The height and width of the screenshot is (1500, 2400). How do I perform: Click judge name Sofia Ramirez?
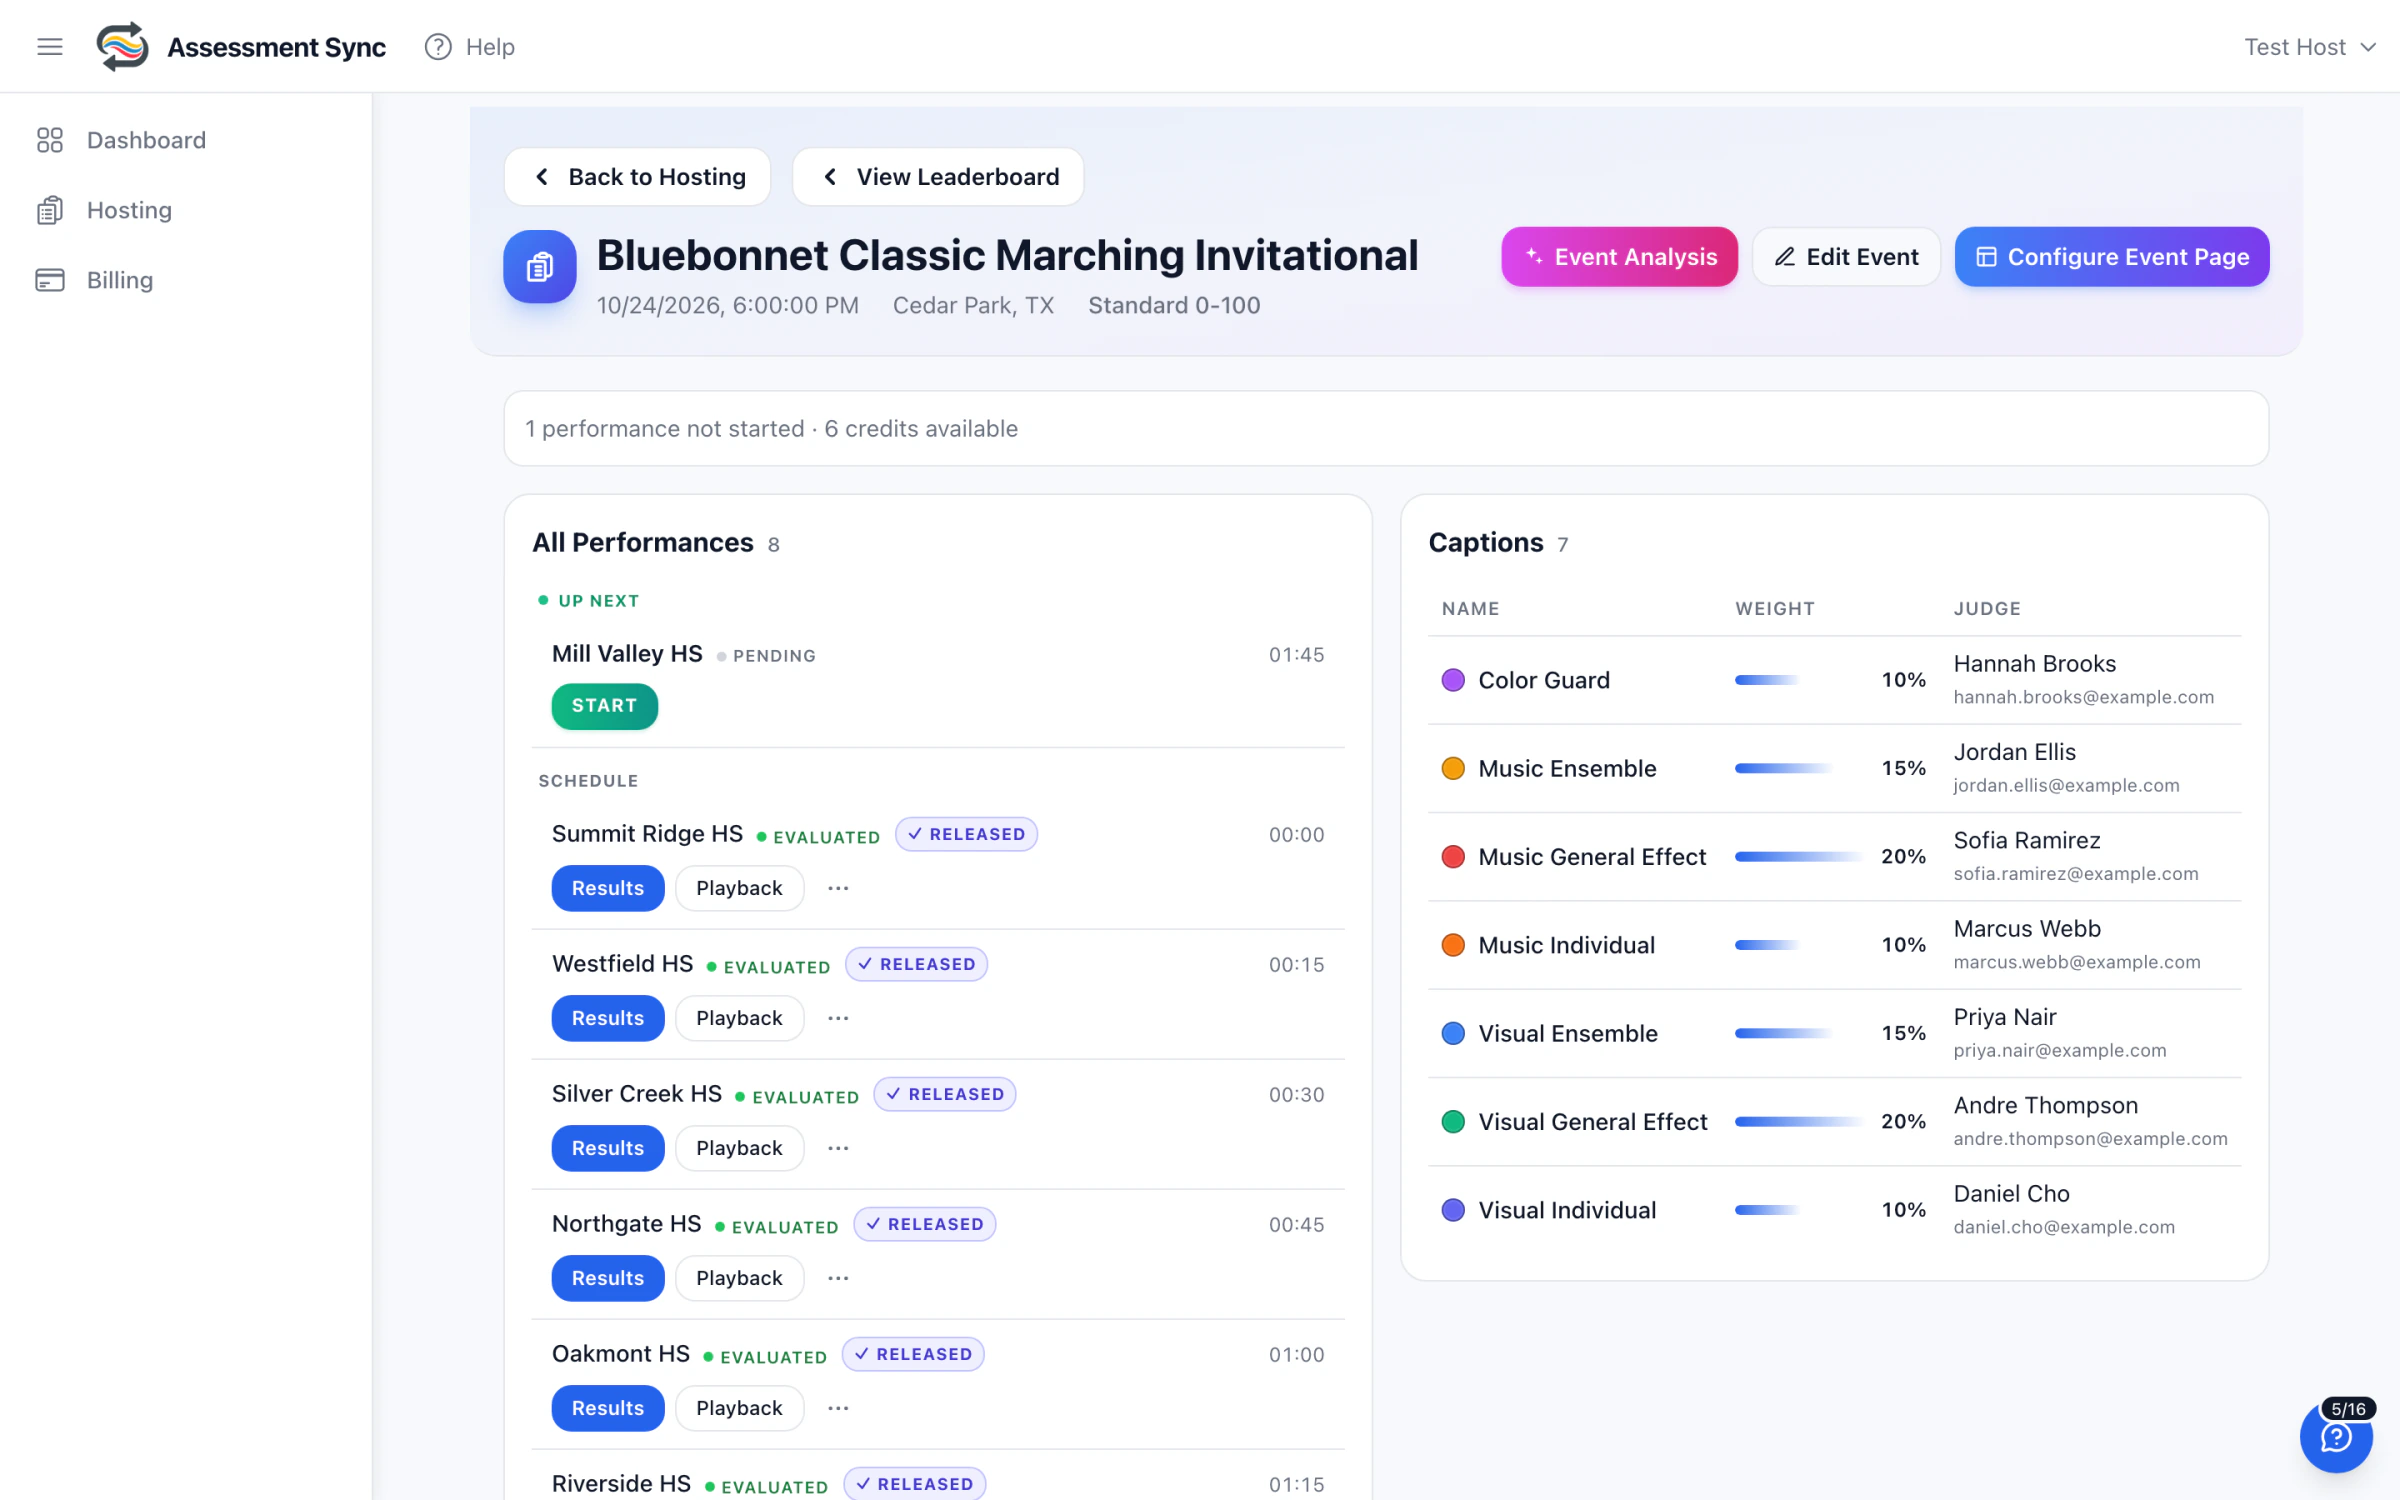tap(2027, 840)
